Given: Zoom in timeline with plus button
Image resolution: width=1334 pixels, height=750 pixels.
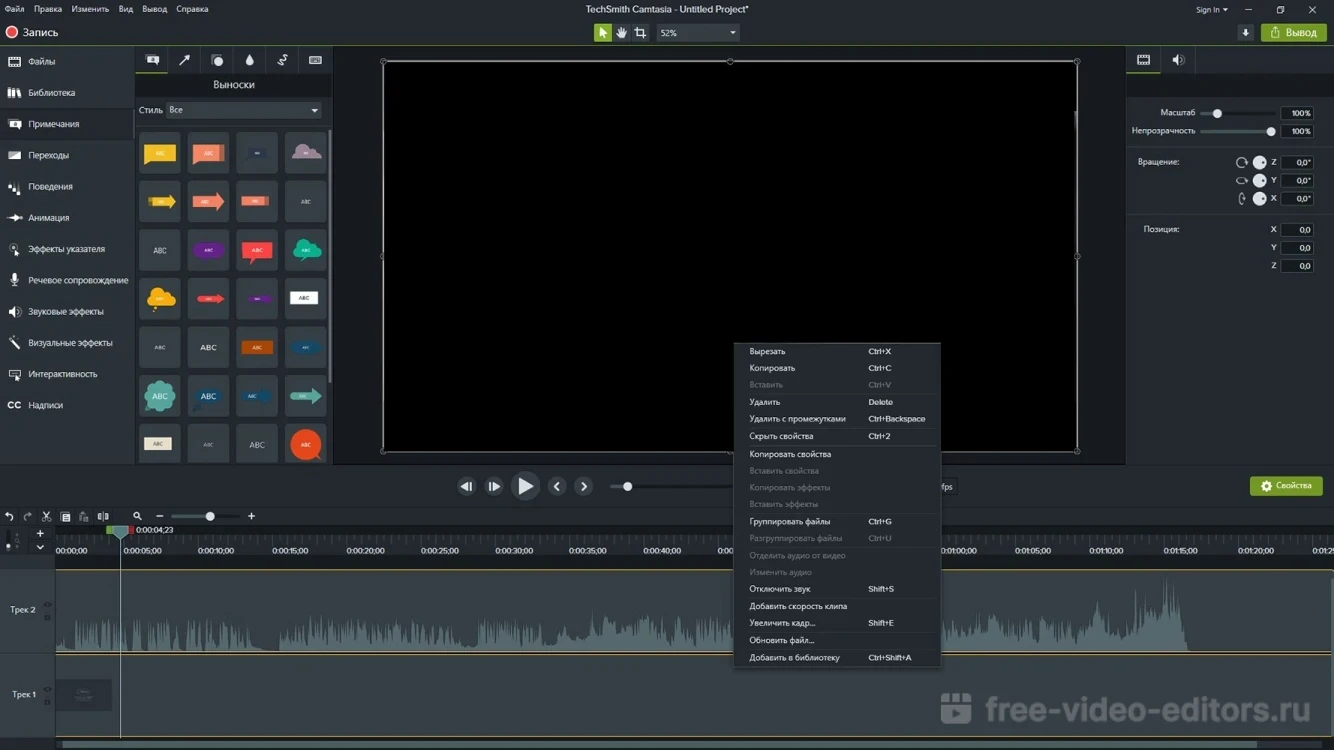Looking at the screenshot, I should tap(251, 517).
